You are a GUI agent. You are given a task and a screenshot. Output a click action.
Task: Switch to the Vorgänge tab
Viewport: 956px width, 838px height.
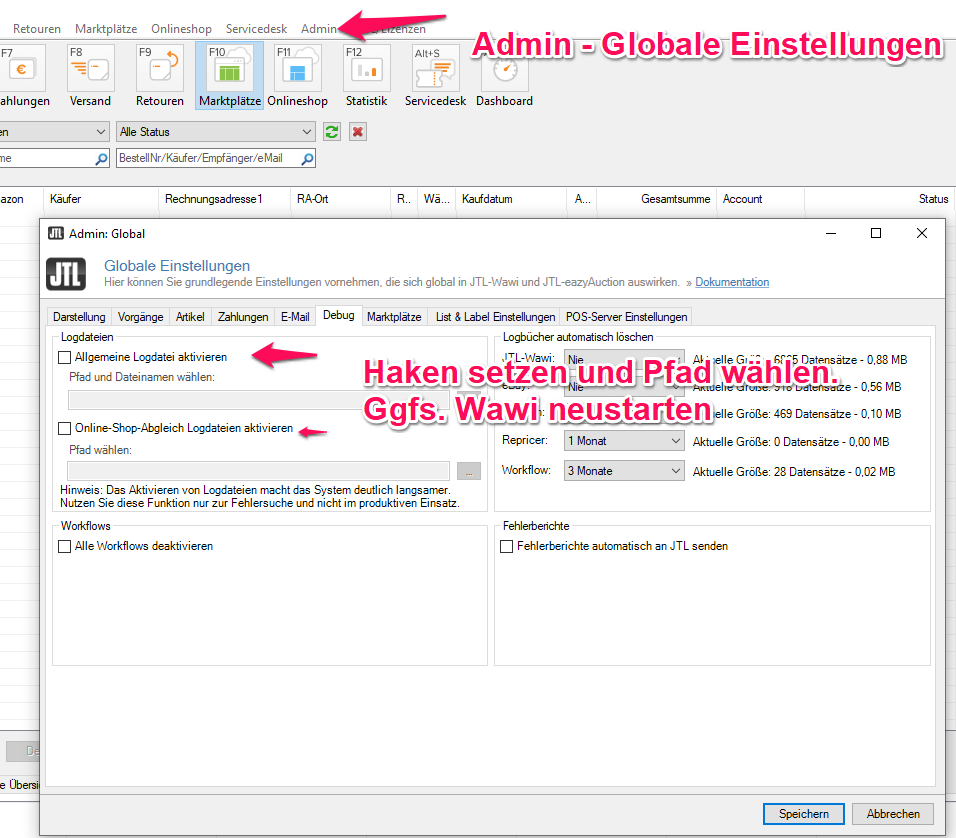[x=140, y=317]
